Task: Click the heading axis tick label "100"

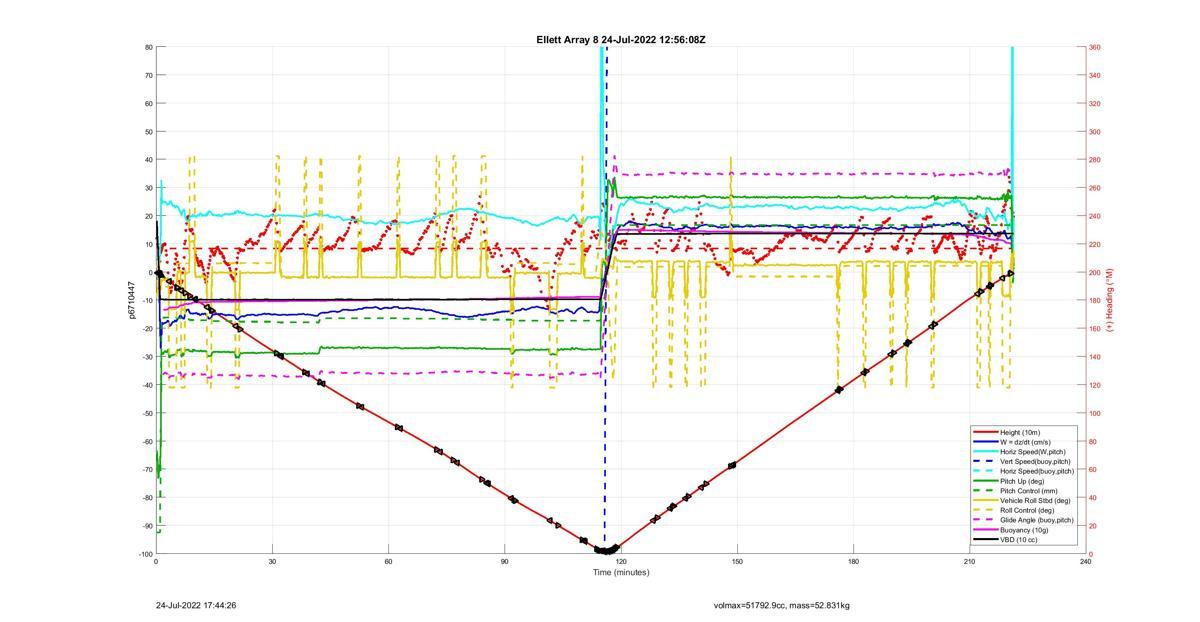Action: tap(1095, 413)
